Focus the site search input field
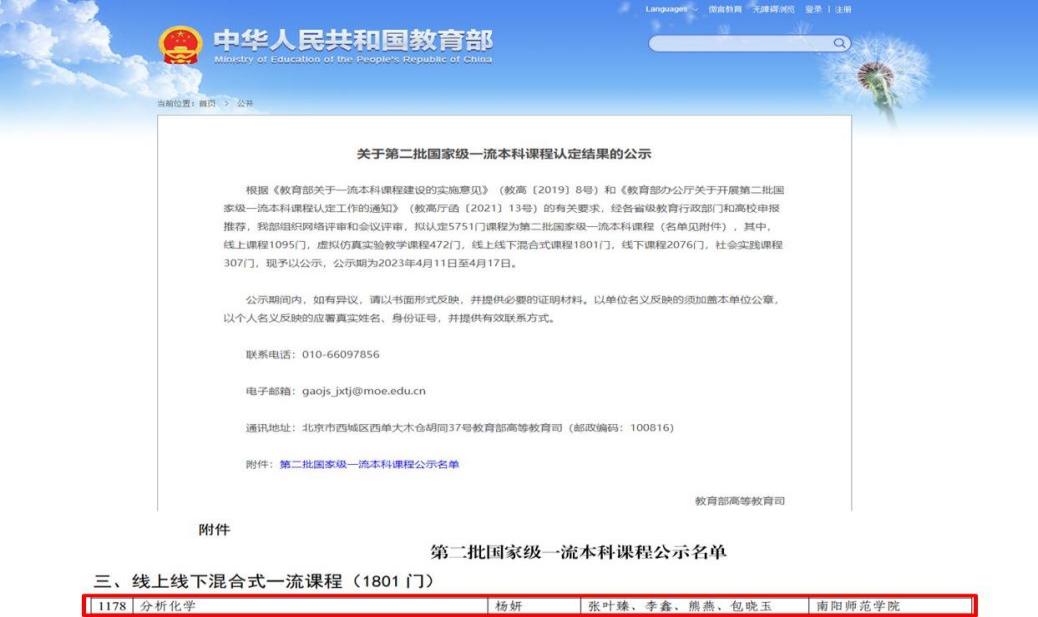 coord(740,43)
